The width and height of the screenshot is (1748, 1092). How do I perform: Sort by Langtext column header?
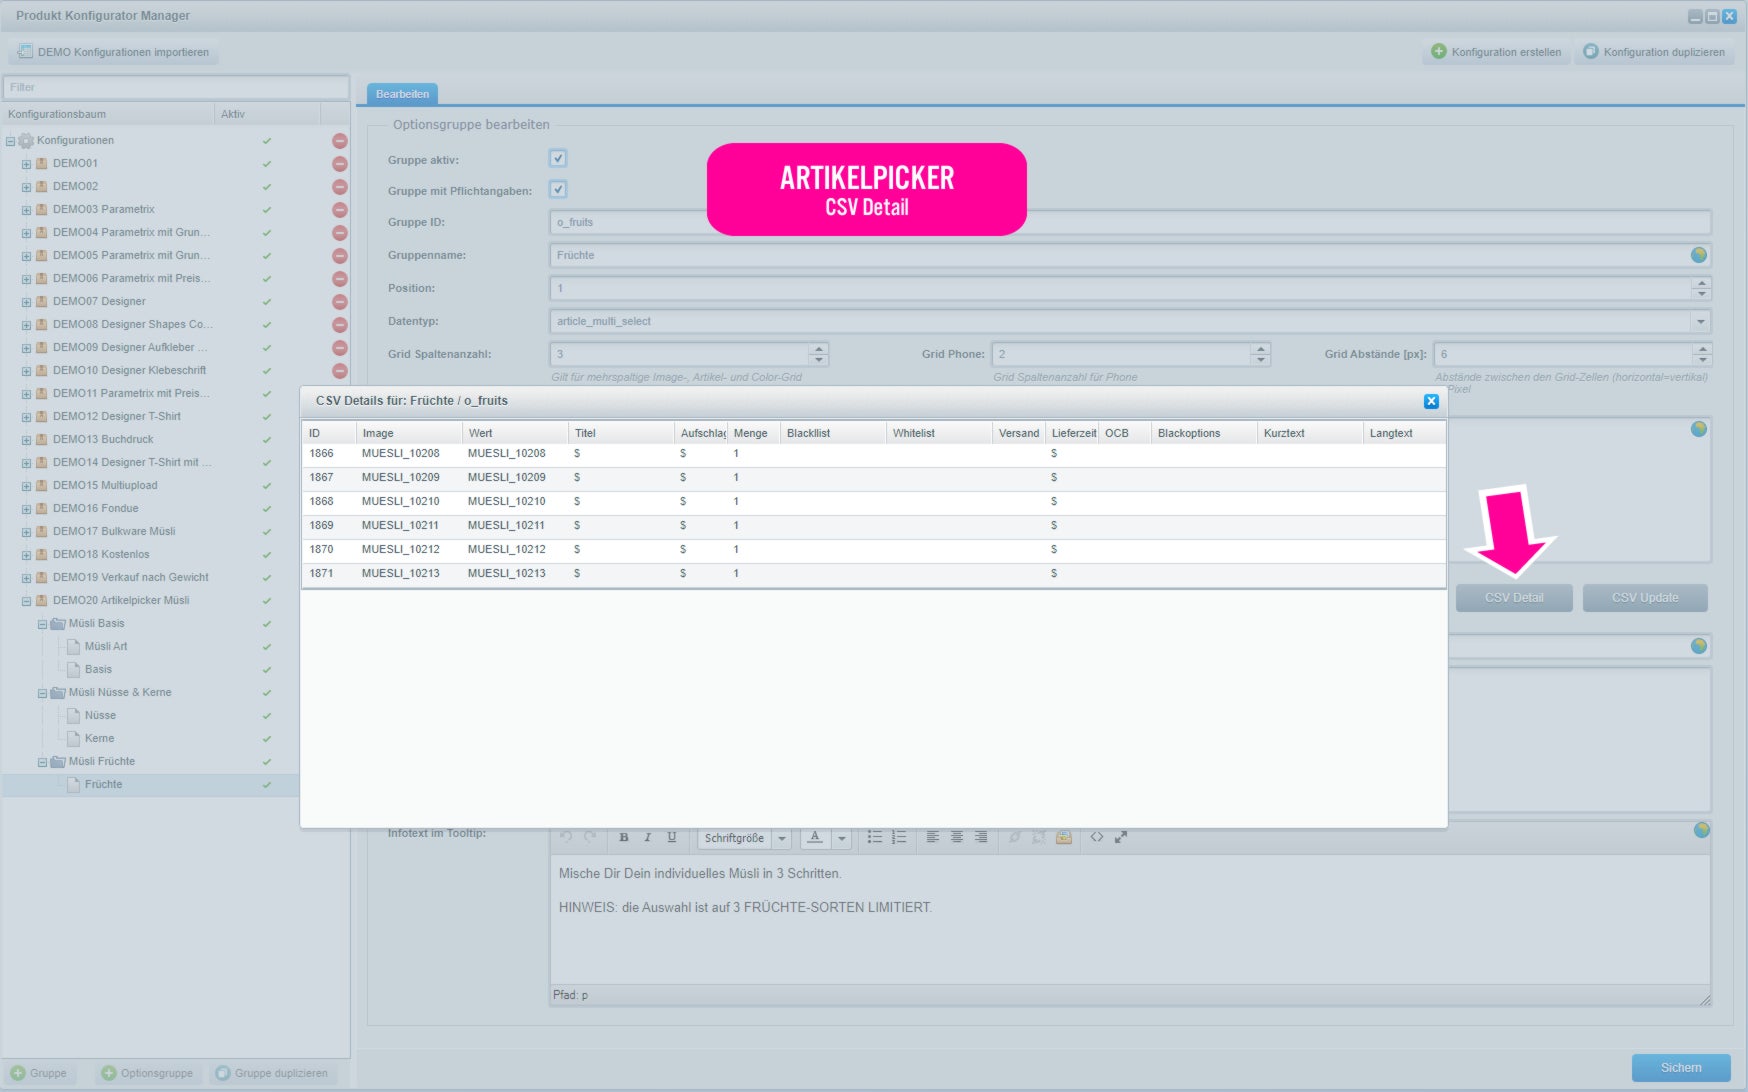tap(1404, 433)
